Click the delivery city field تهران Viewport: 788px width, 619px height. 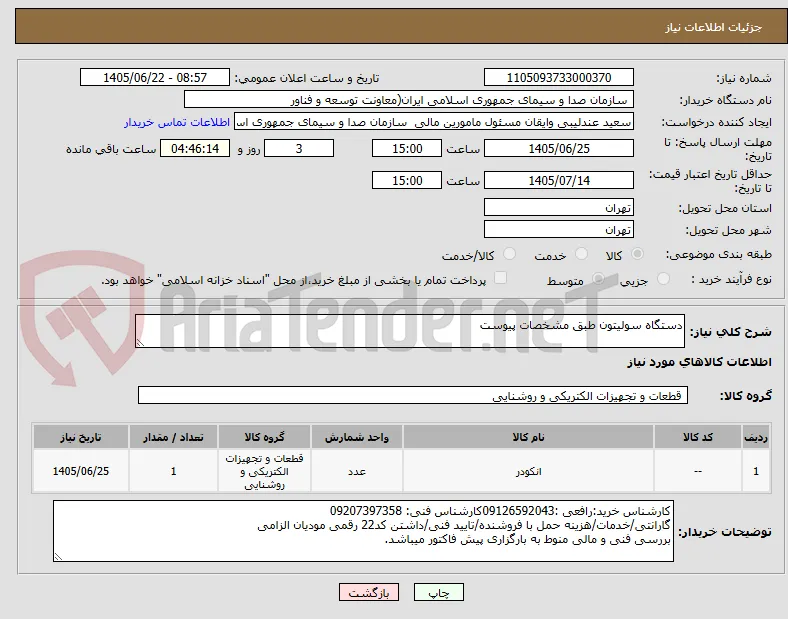(x=559, y=230)
